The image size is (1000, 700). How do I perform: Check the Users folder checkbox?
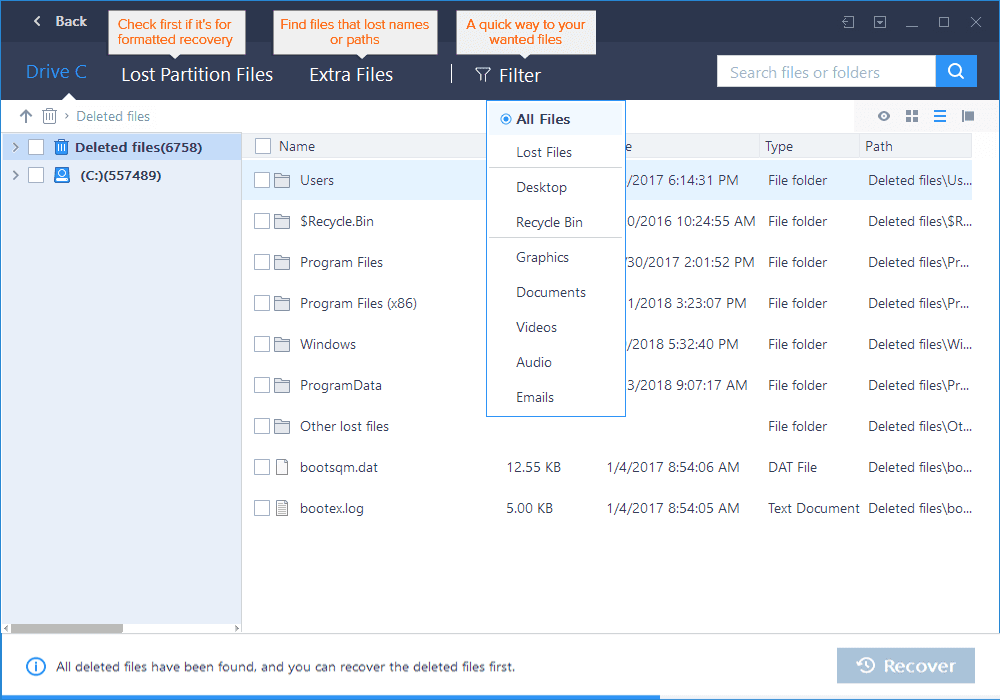click(x=262, y=181)
